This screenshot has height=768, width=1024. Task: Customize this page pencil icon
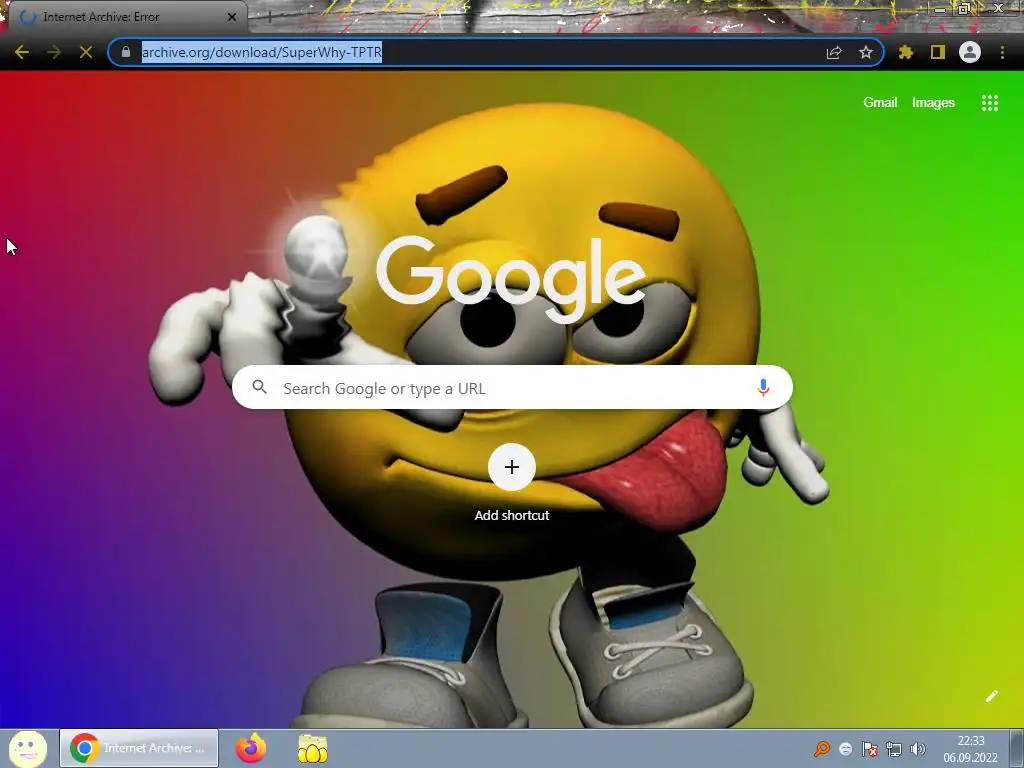pos(991,696)
